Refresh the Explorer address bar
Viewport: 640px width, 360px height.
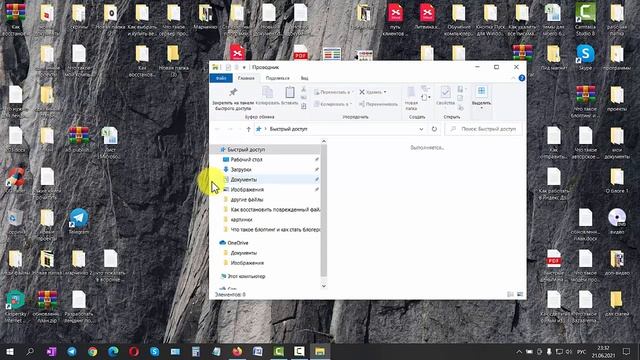click(x=434, y=129)
